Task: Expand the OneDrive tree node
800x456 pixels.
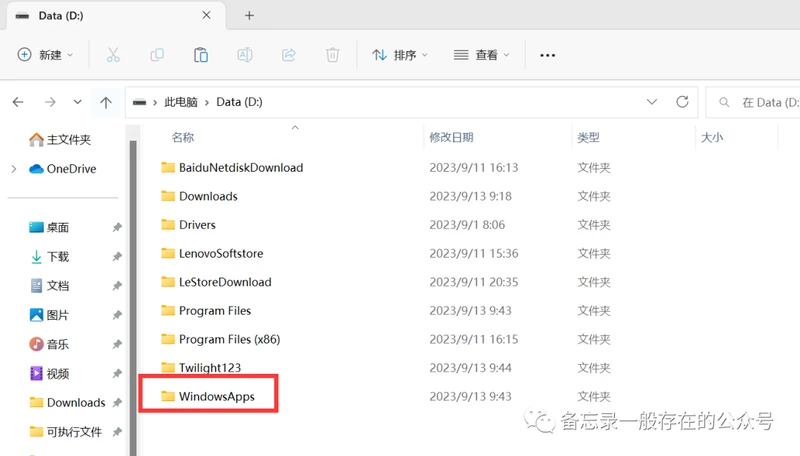Action: click(x=13, y=169)
